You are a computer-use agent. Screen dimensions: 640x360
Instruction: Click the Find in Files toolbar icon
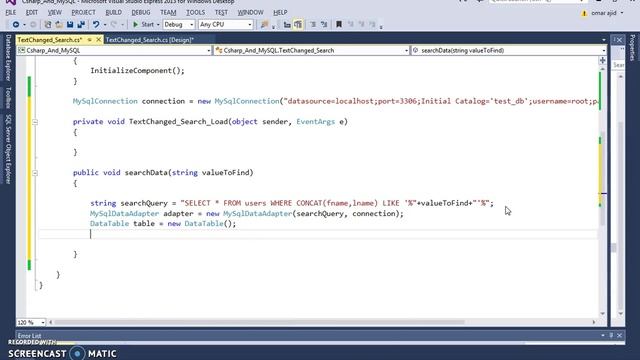[264, 25]
